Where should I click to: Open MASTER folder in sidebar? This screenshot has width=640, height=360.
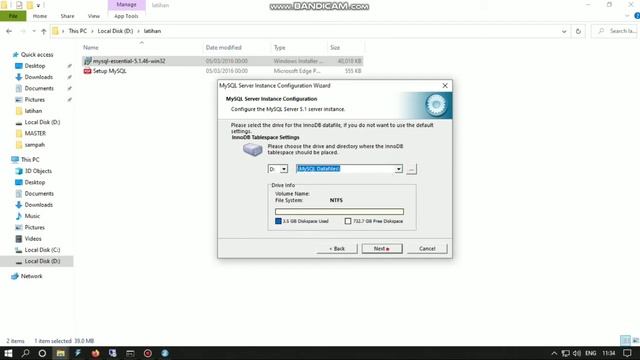[35, 133]
